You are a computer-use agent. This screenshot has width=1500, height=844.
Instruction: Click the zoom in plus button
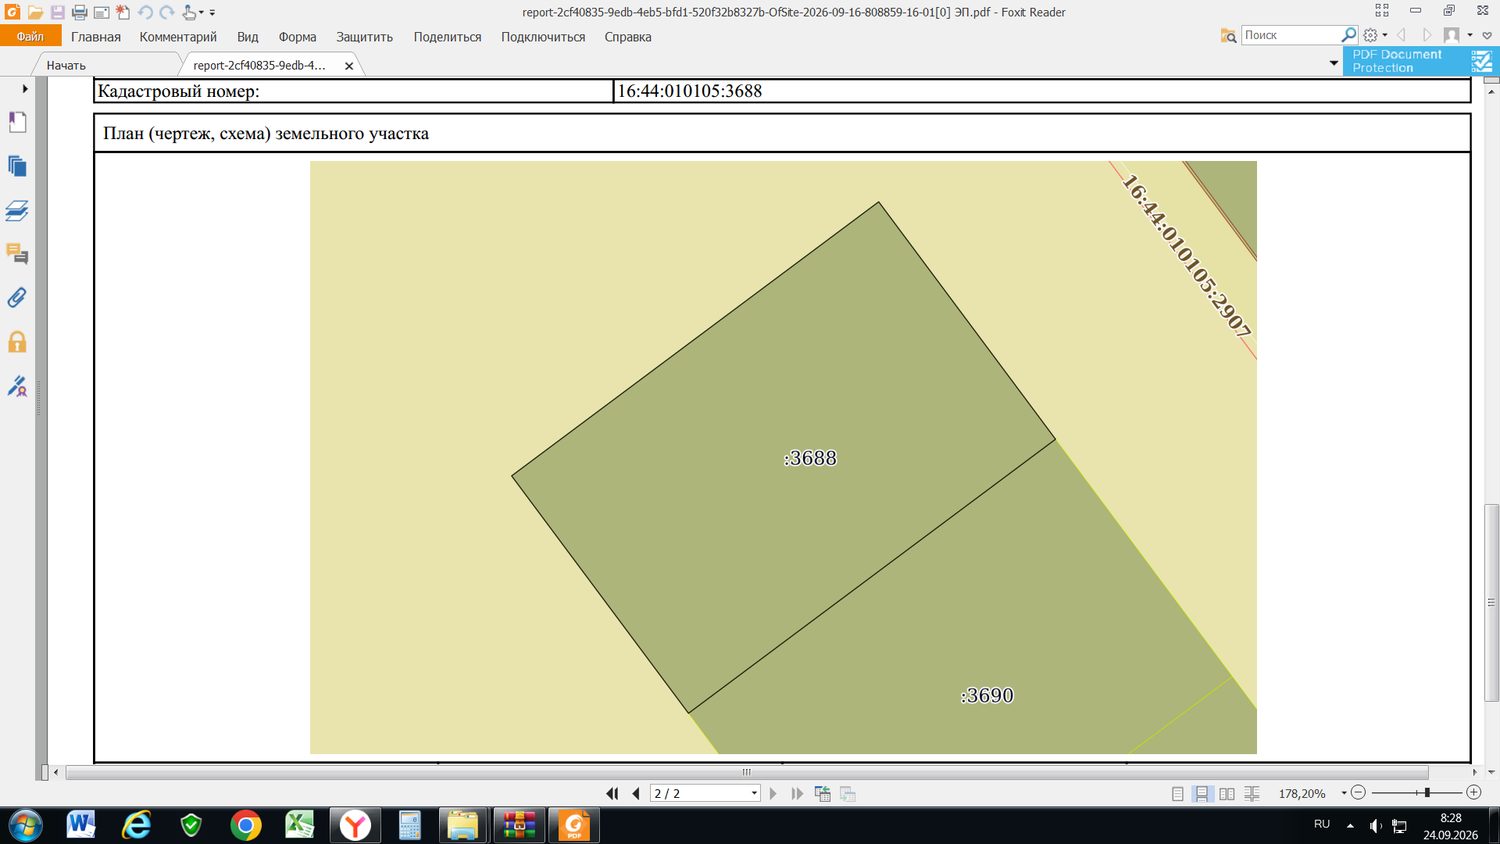tap(1473, 792)
